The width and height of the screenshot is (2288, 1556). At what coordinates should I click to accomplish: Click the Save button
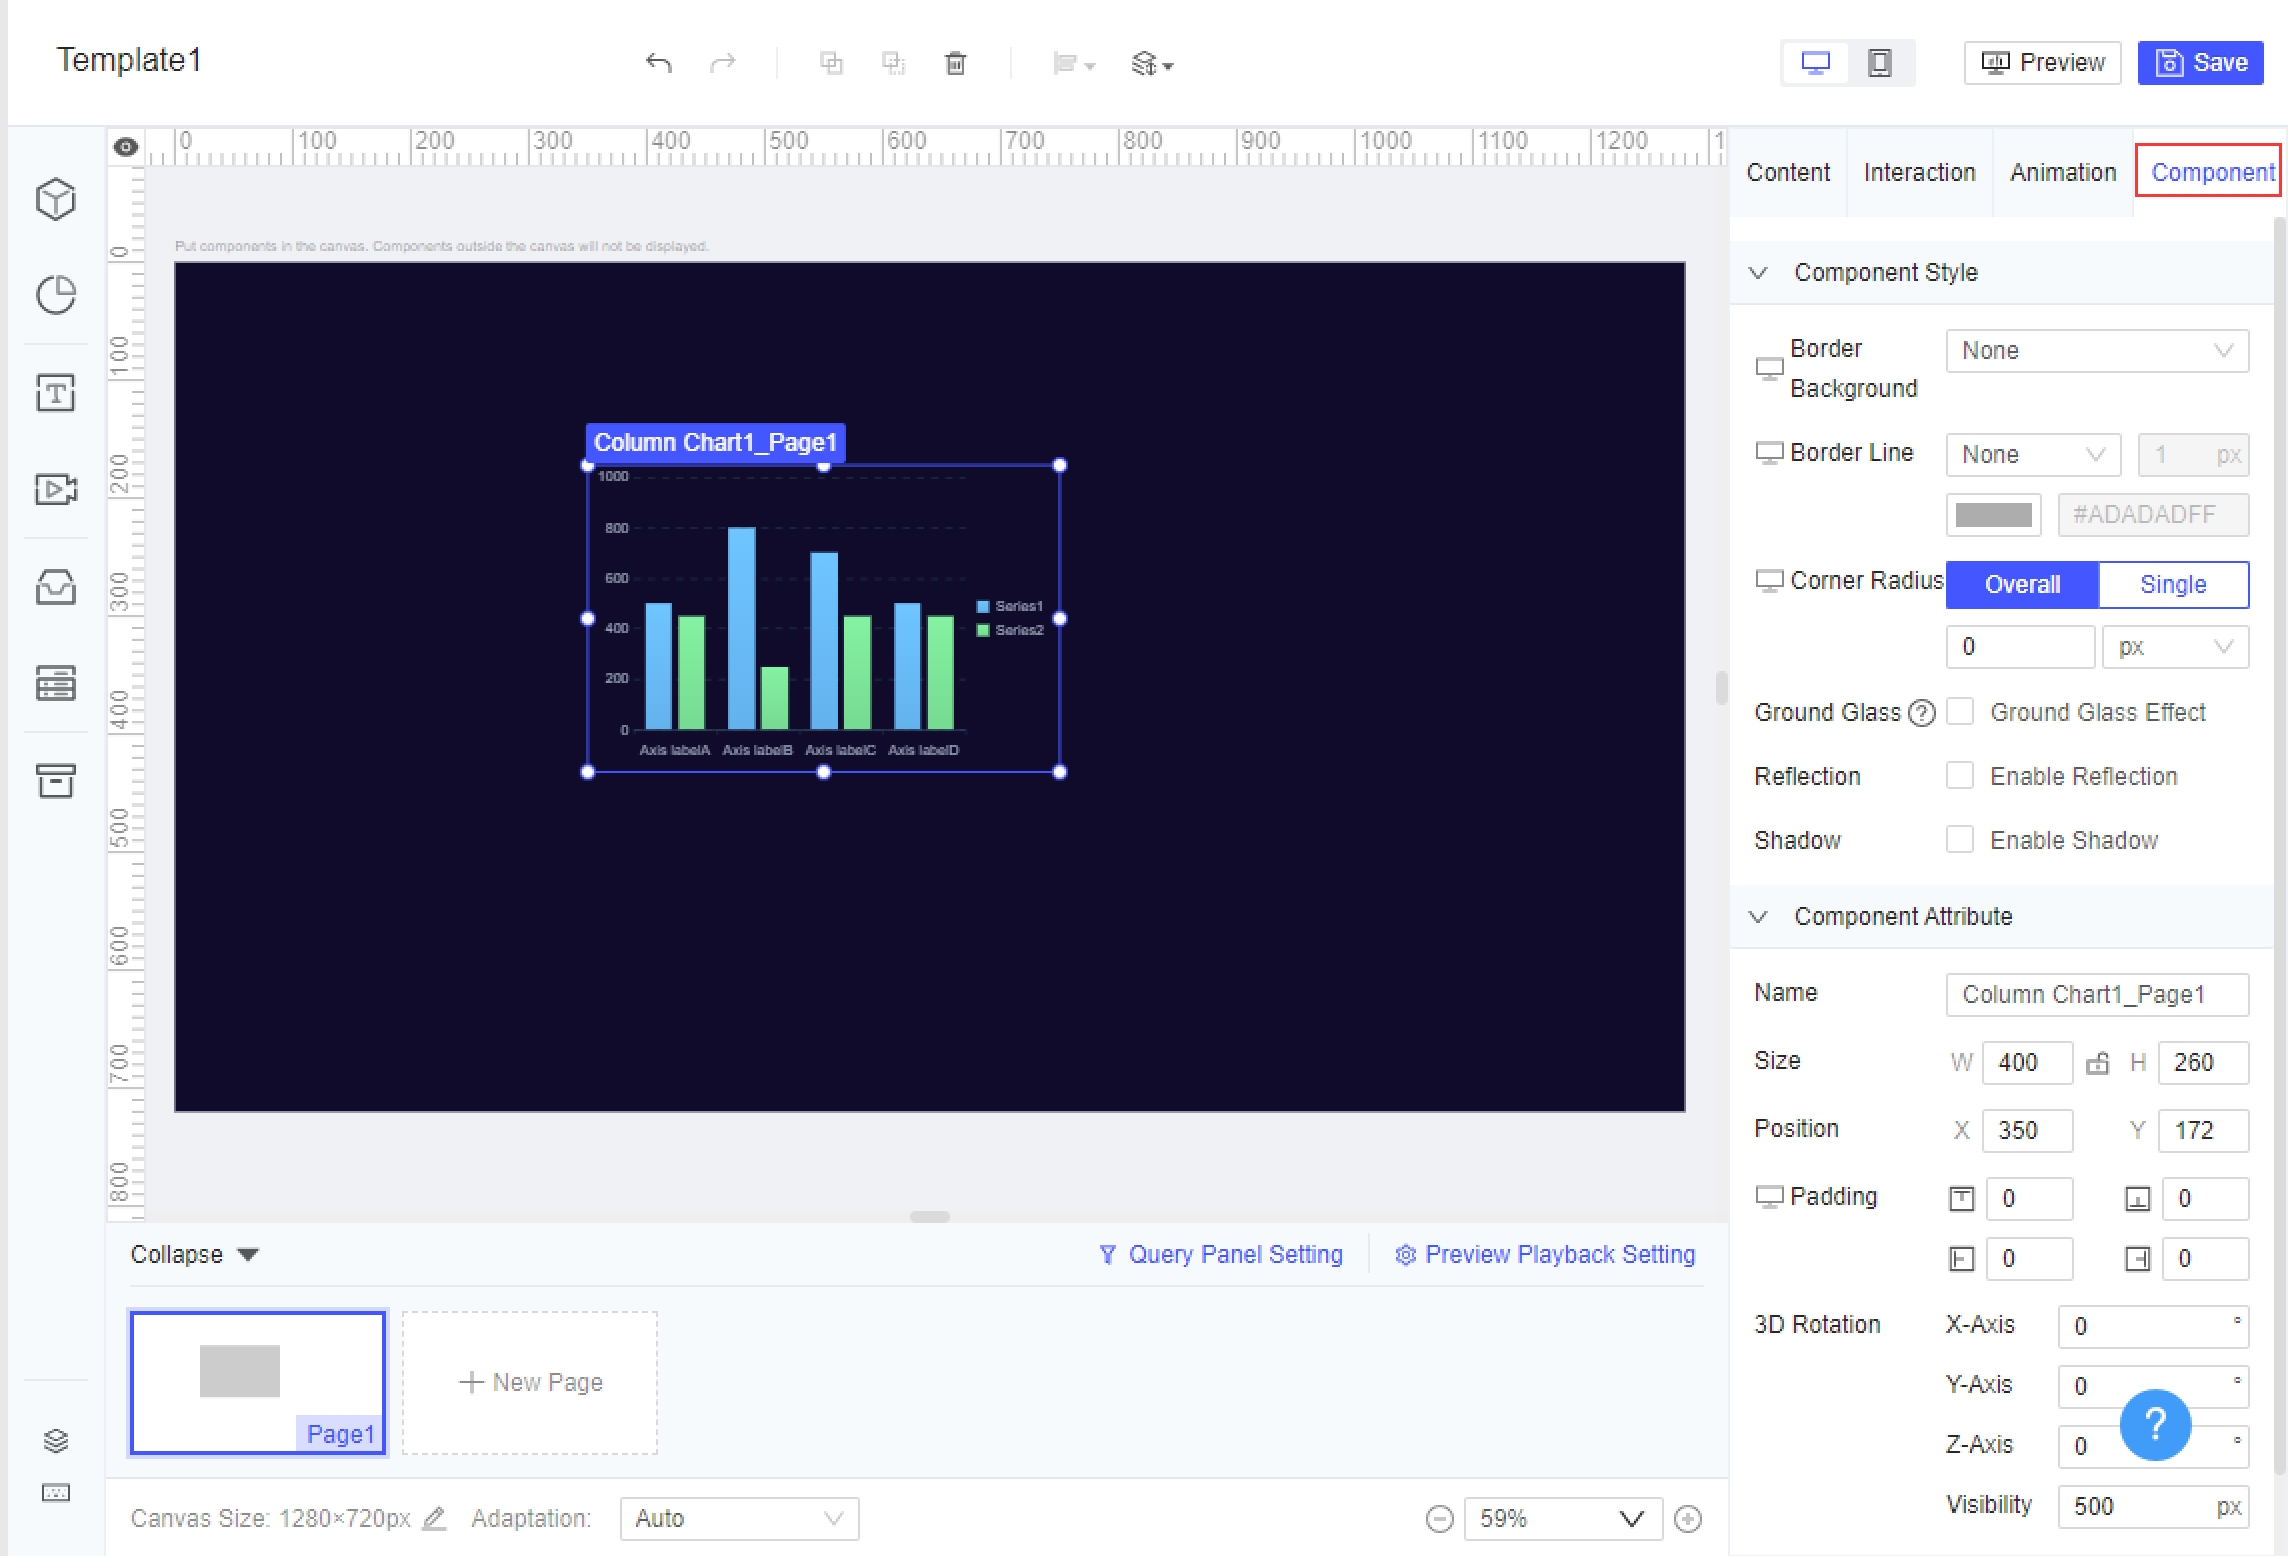click(2200, 62)
